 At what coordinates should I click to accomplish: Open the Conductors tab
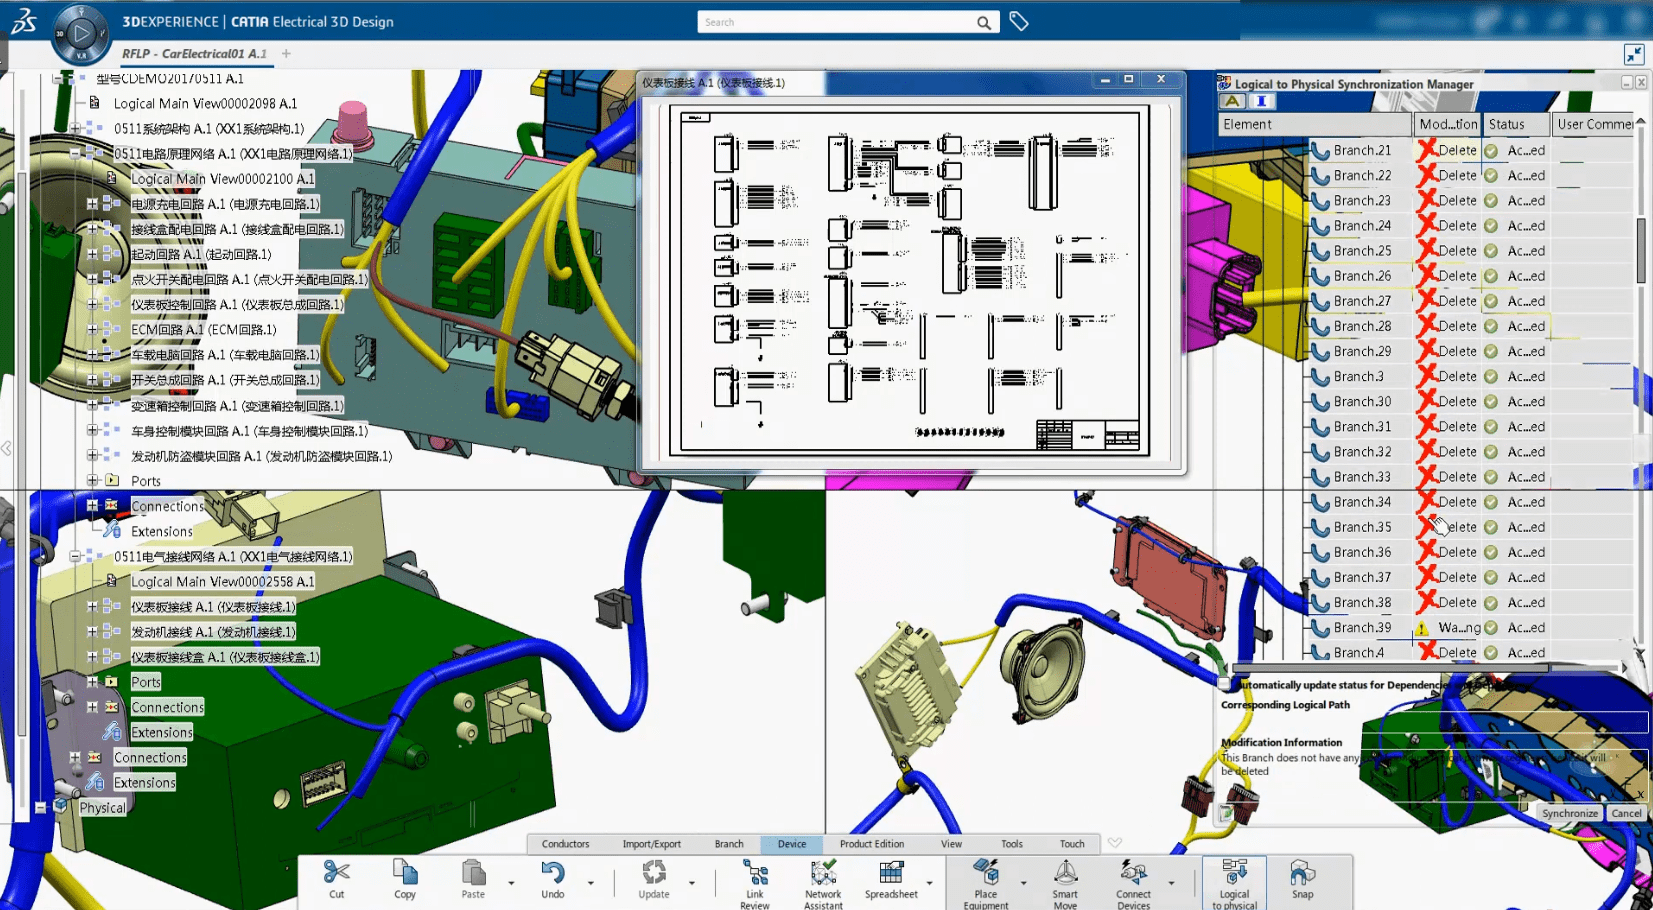[x=565, y=844]
